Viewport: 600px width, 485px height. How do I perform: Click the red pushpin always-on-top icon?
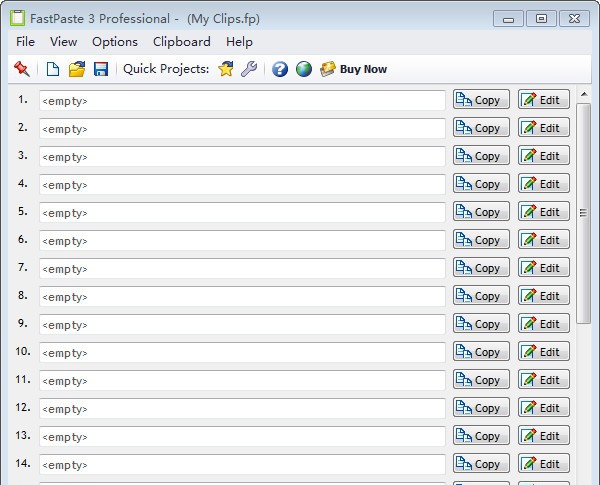pos(21,69)
